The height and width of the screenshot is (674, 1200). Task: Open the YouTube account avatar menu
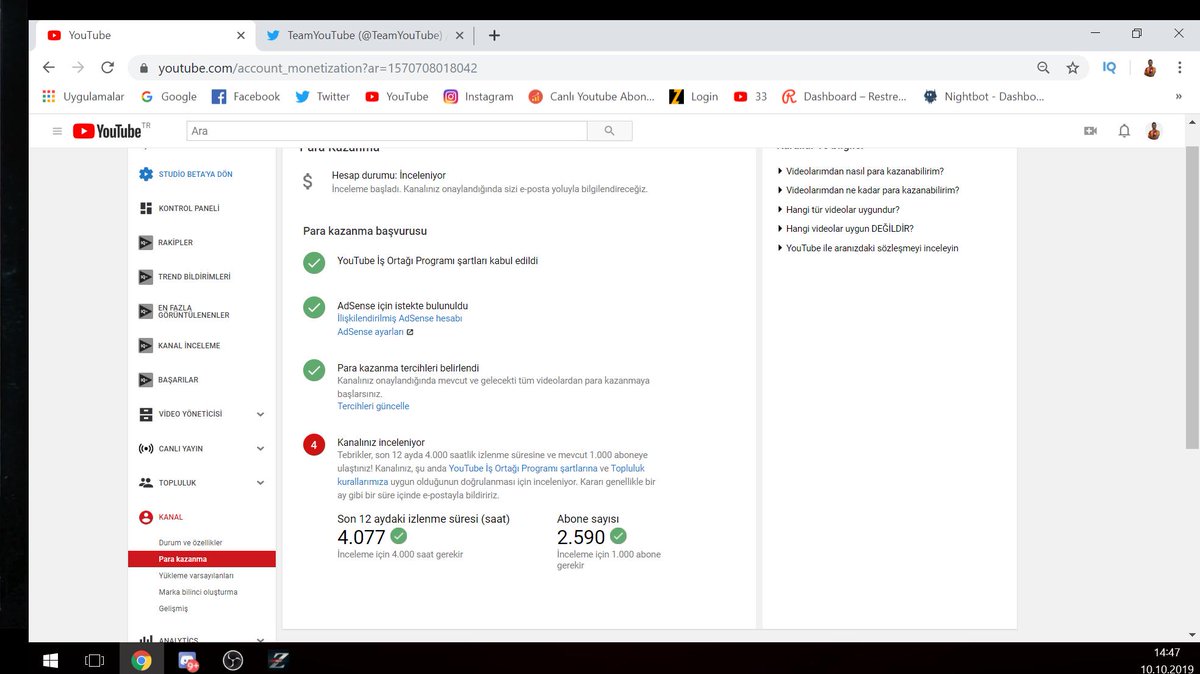1154,131
